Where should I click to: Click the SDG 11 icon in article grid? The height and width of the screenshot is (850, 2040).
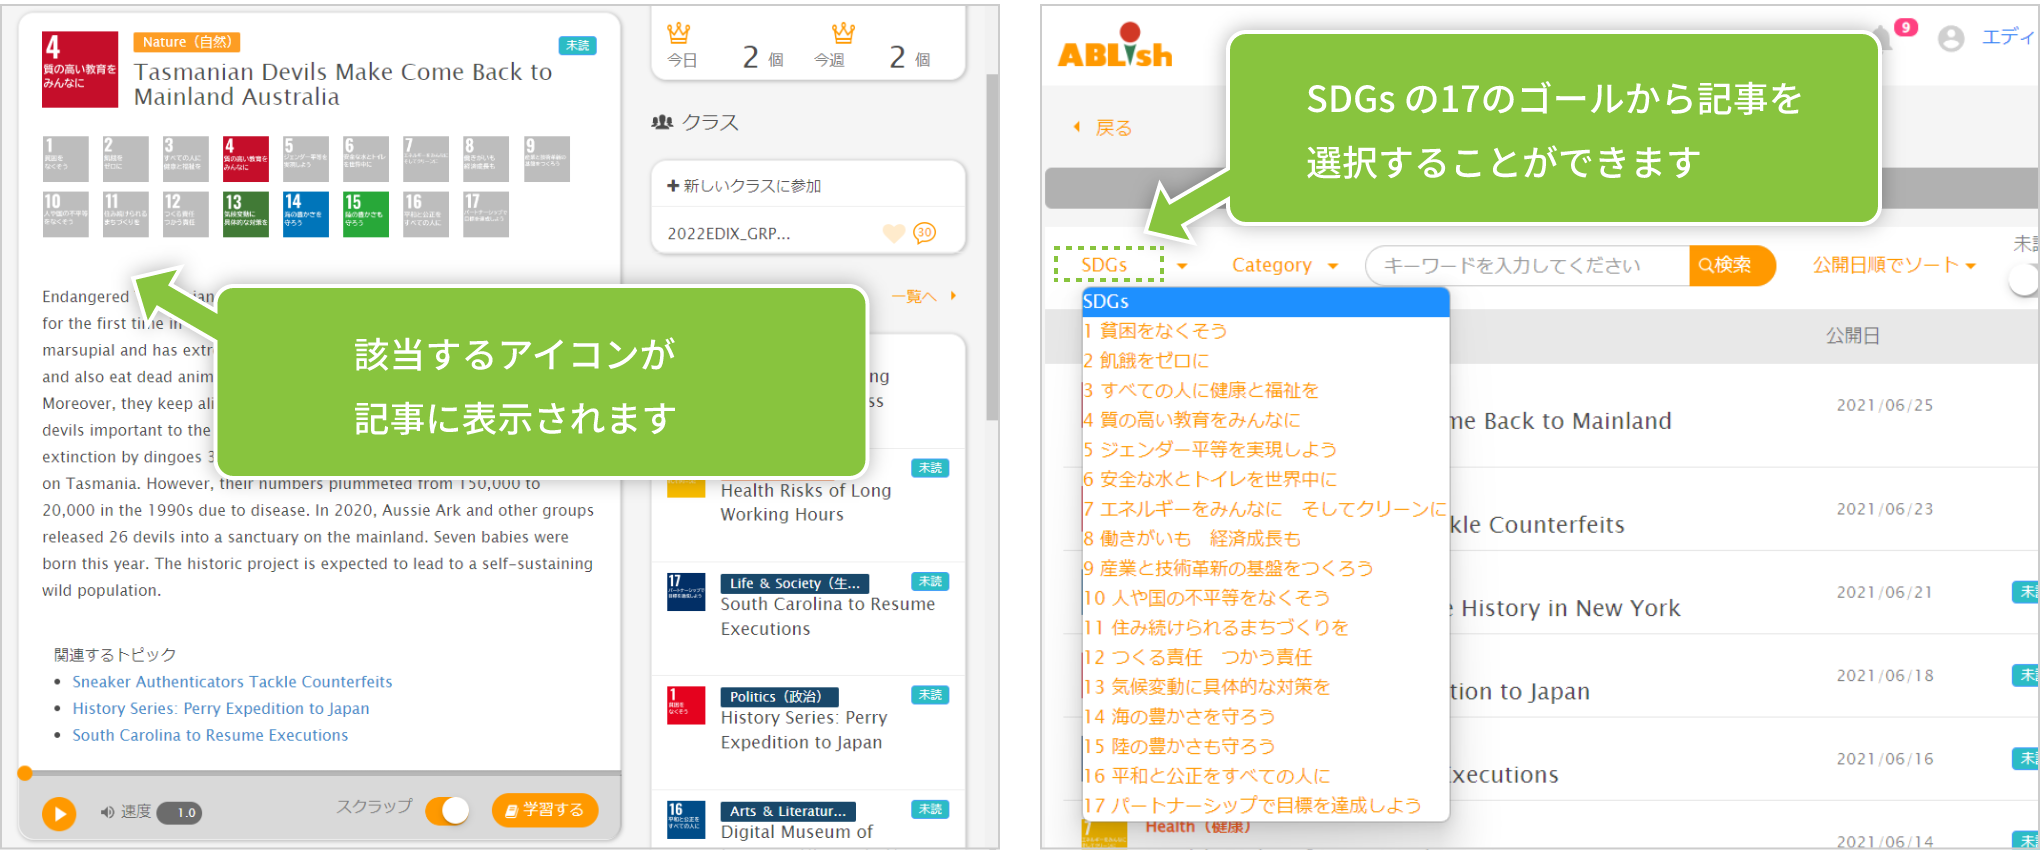point(126,214)
